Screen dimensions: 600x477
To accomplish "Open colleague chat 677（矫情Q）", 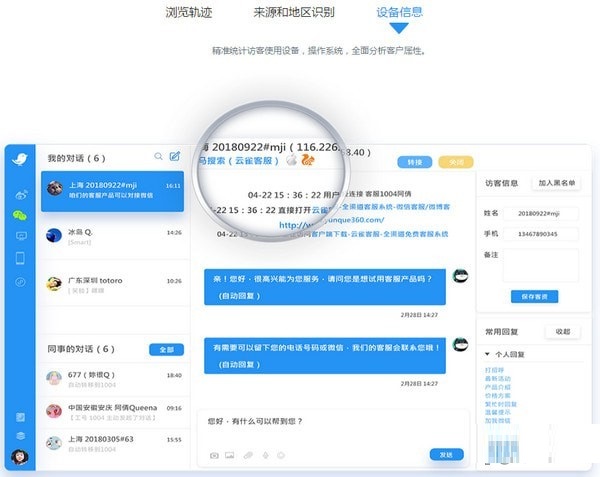I will pos(114,379).
